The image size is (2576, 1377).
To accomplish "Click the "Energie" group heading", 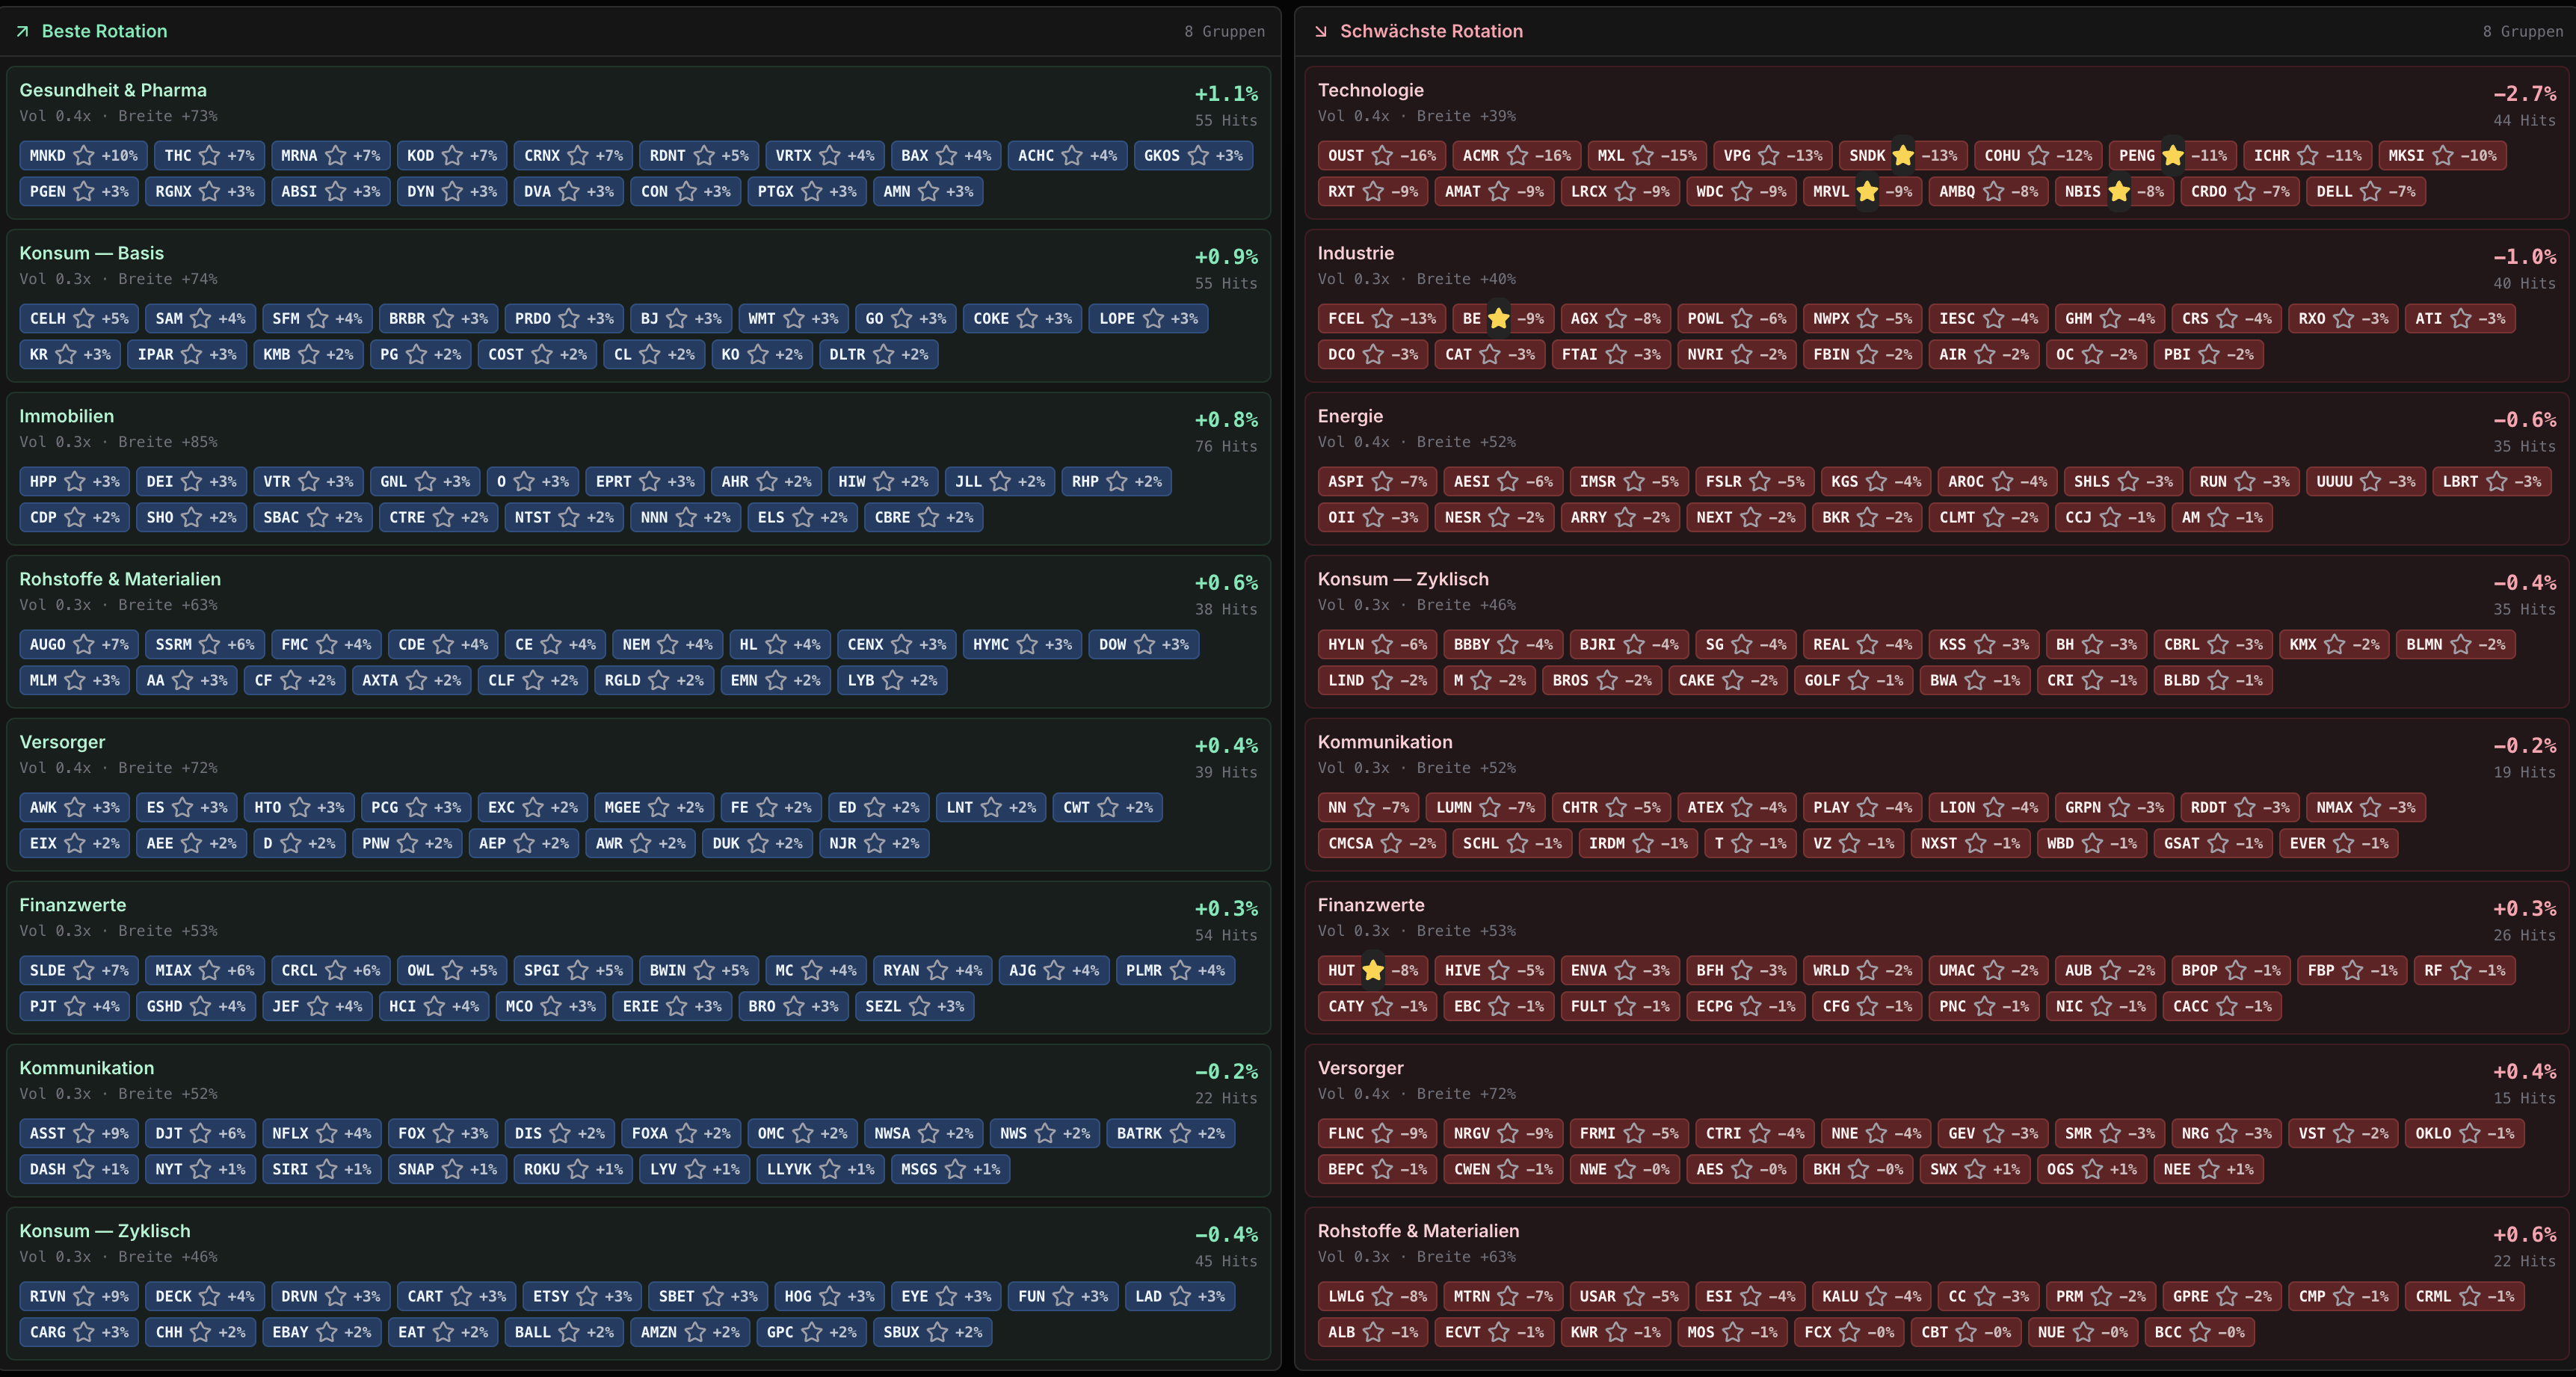I will (1351, 416).
